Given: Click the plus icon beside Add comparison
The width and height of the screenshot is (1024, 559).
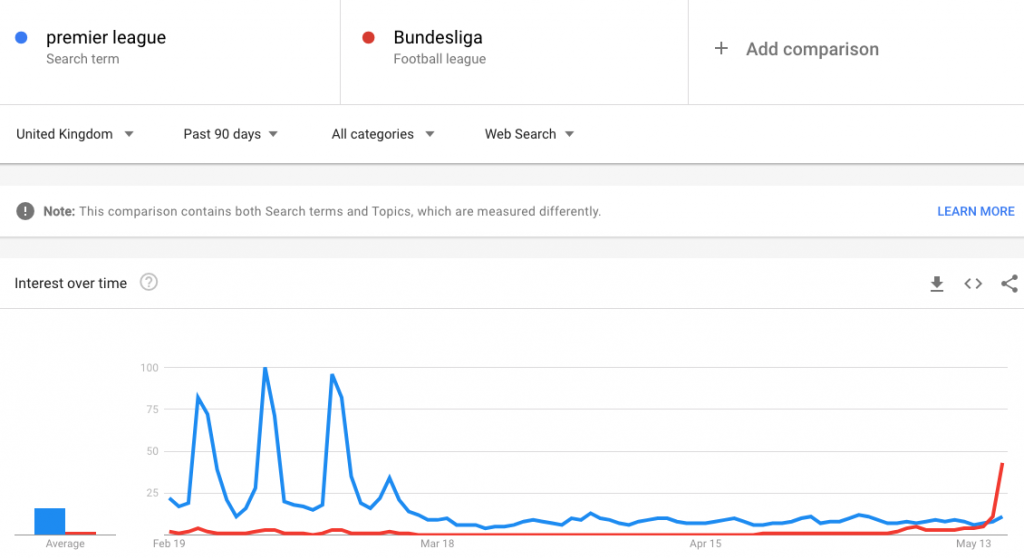Looking at the screenshot, I should tap(721, 48).
